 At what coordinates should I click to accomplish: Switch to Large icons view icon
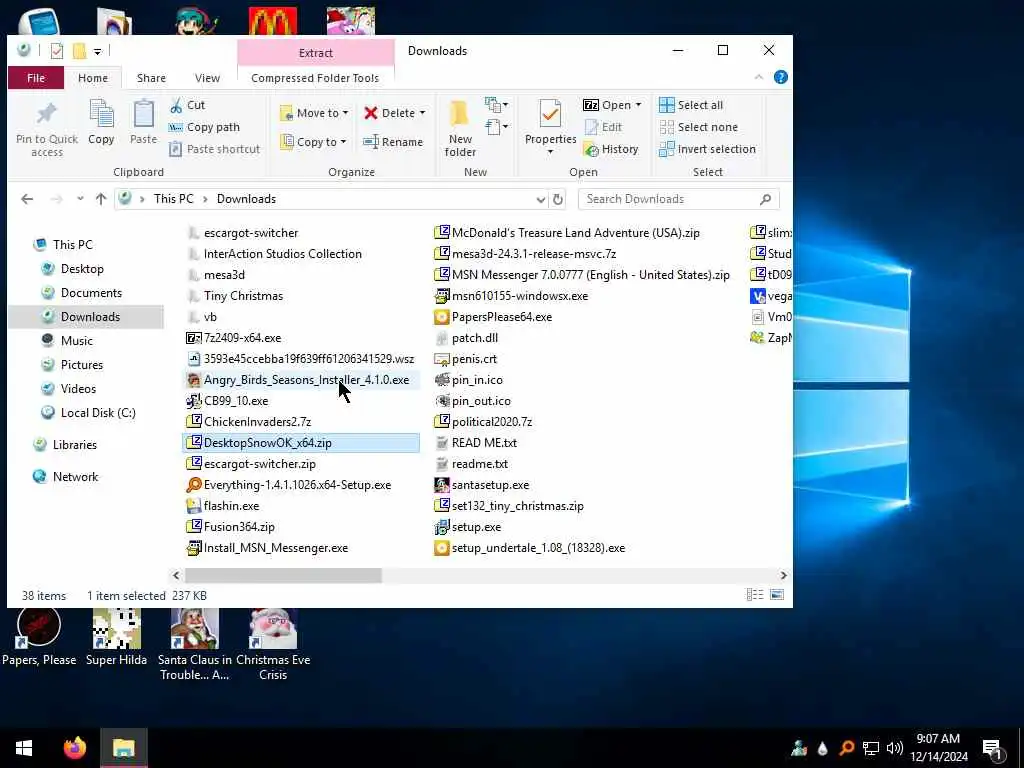[x=776, y=595]
